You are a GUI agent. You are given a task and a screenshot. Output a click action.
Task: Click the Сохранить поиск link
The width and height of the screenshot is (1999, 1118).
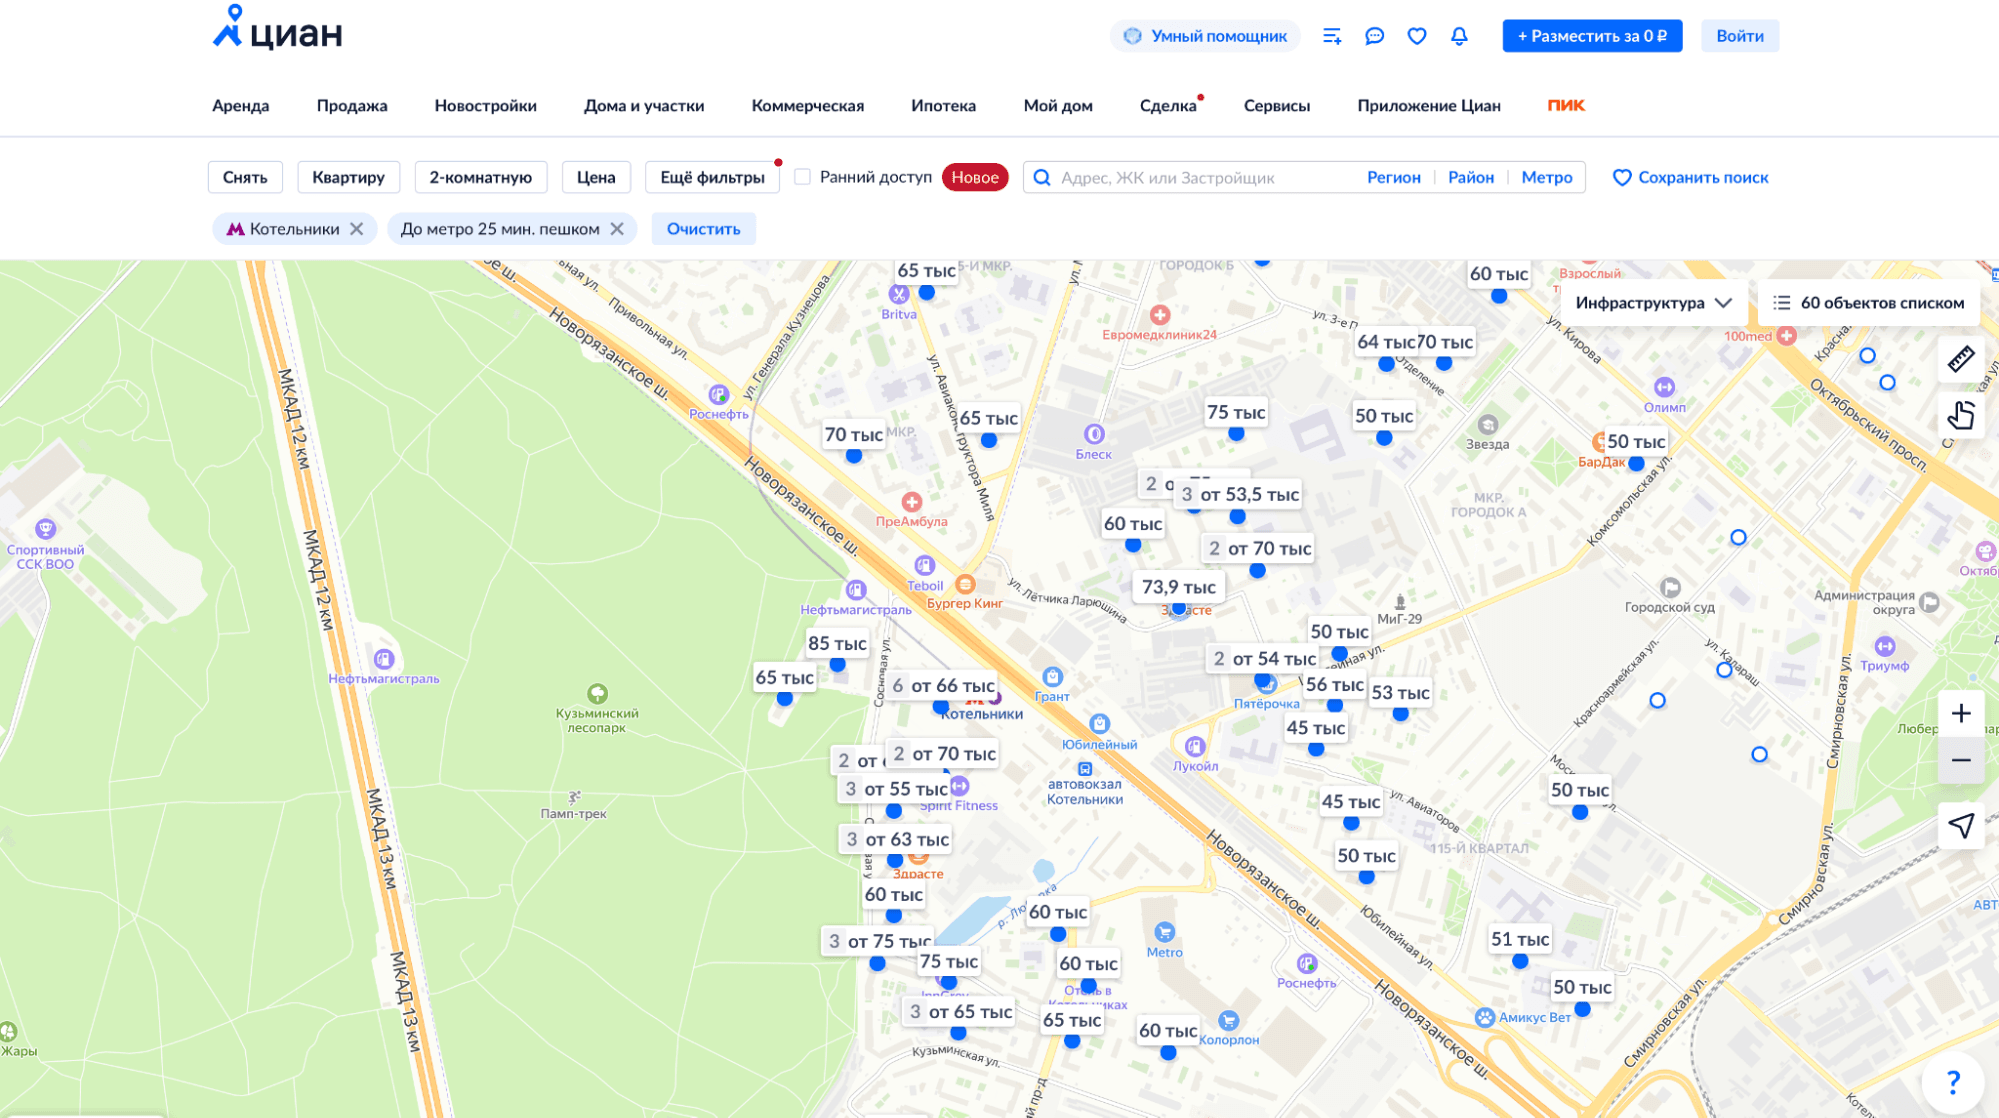click(x=1690, y=177)
